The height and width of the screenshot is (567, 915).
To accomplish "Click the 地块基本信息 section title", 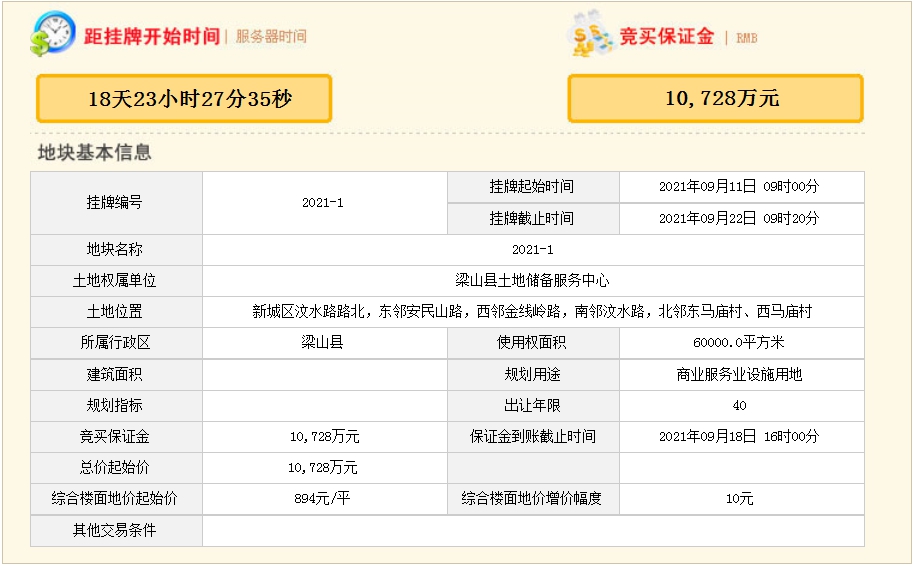I will tap(95, 153).
